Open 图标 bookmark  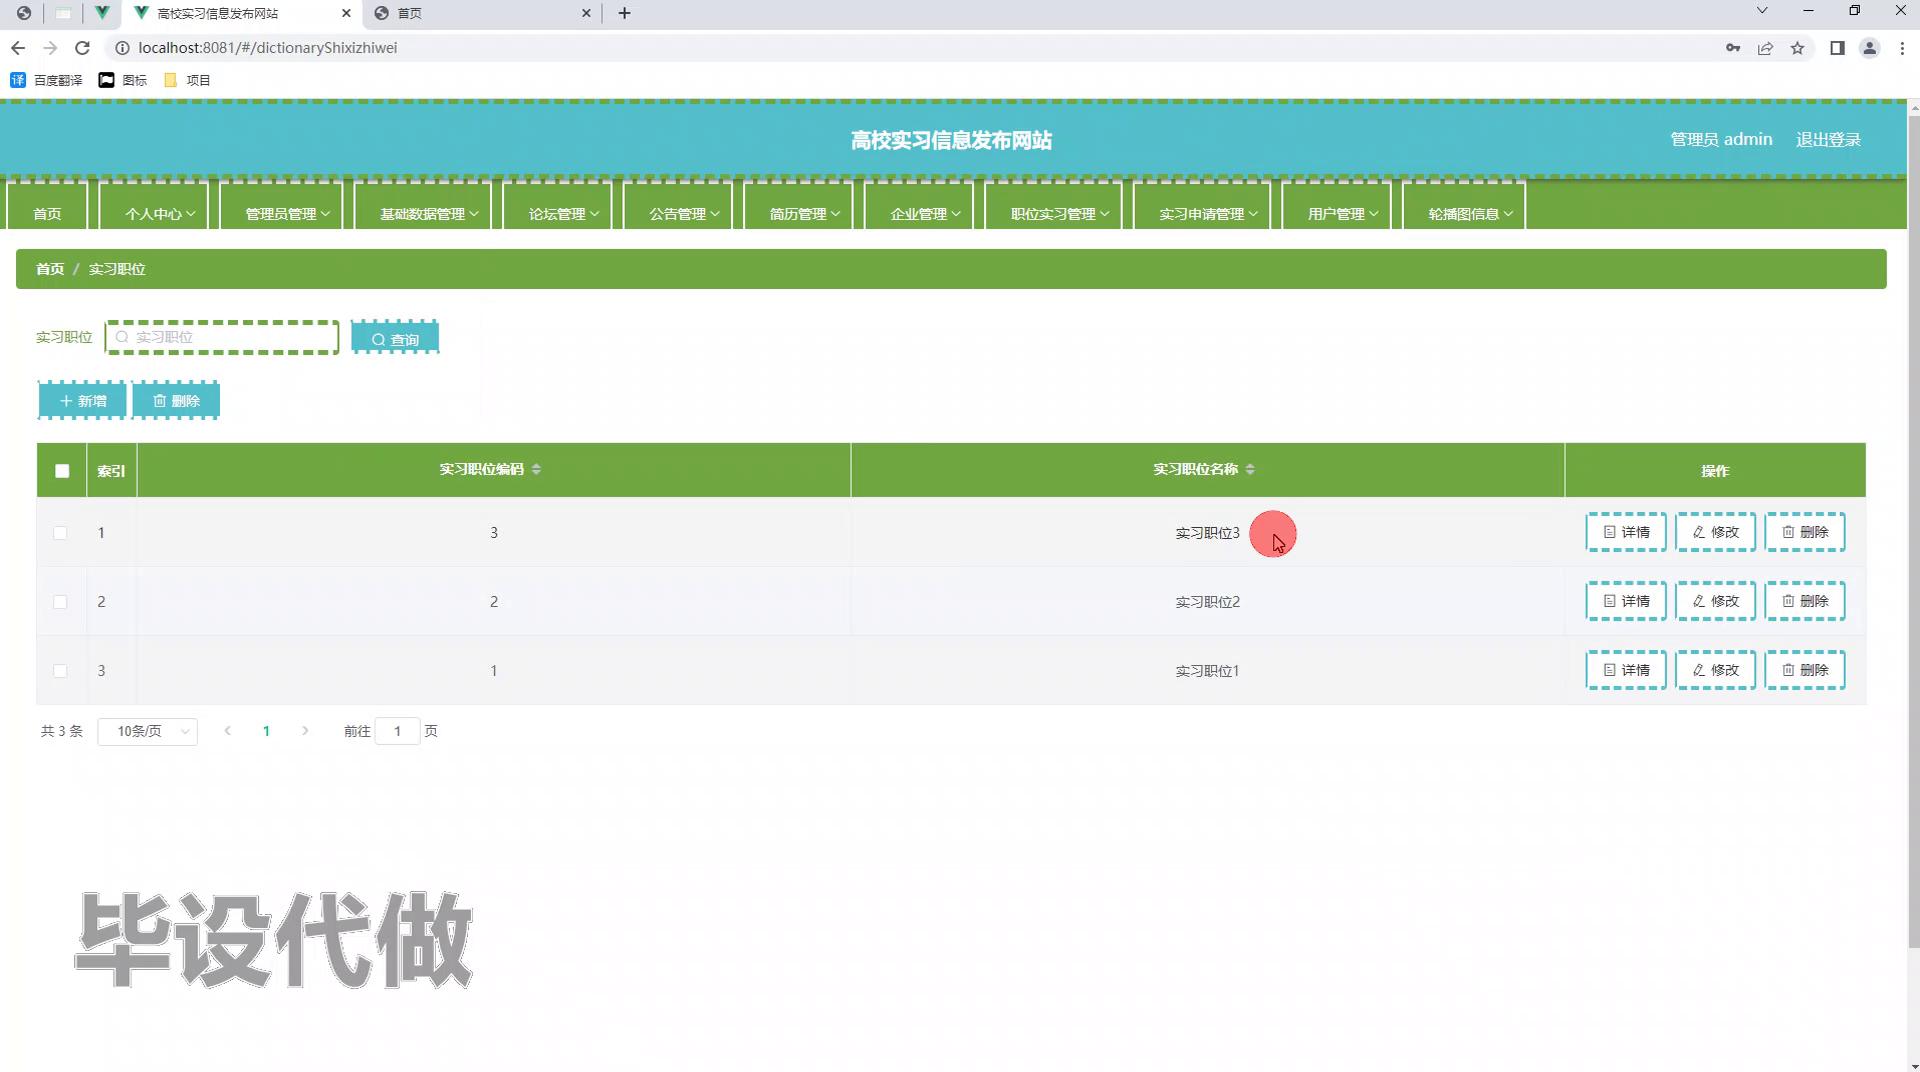pos(123,80)
